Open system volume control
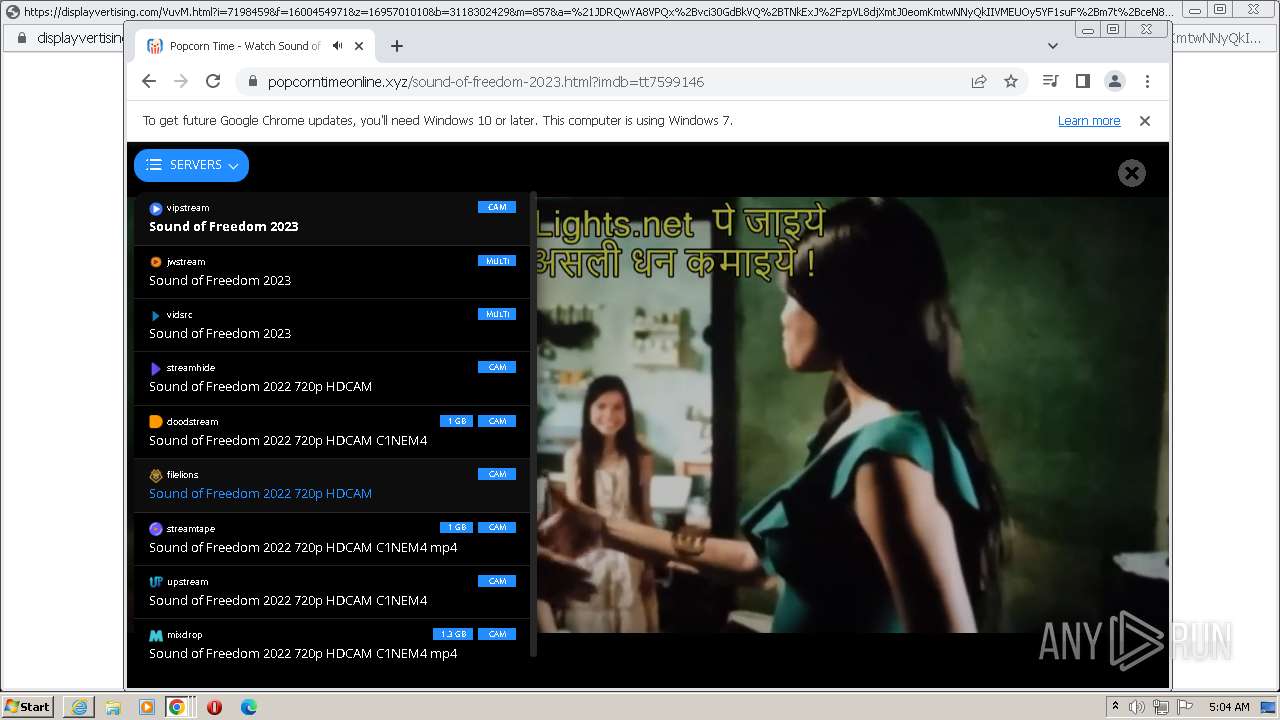The image size is (1280, 720). [1137, 707]
